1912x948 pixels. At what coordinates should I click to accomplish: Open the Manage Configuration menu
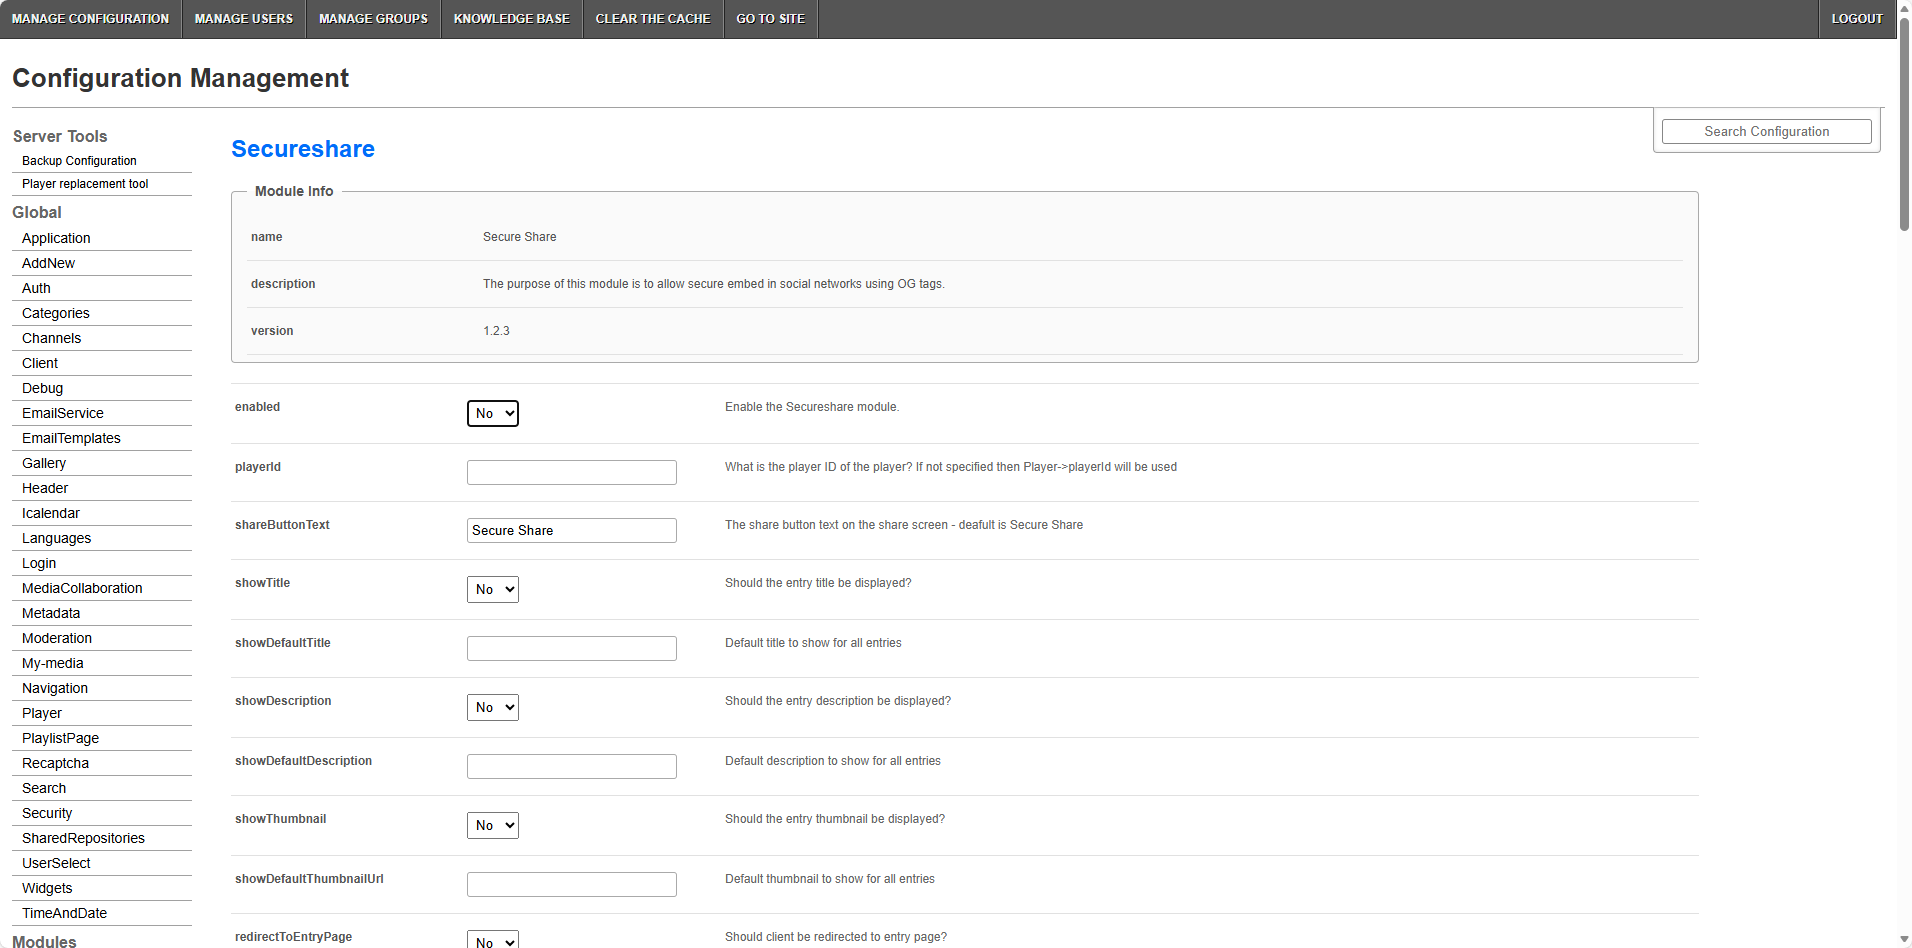click(x=90, y=19)
